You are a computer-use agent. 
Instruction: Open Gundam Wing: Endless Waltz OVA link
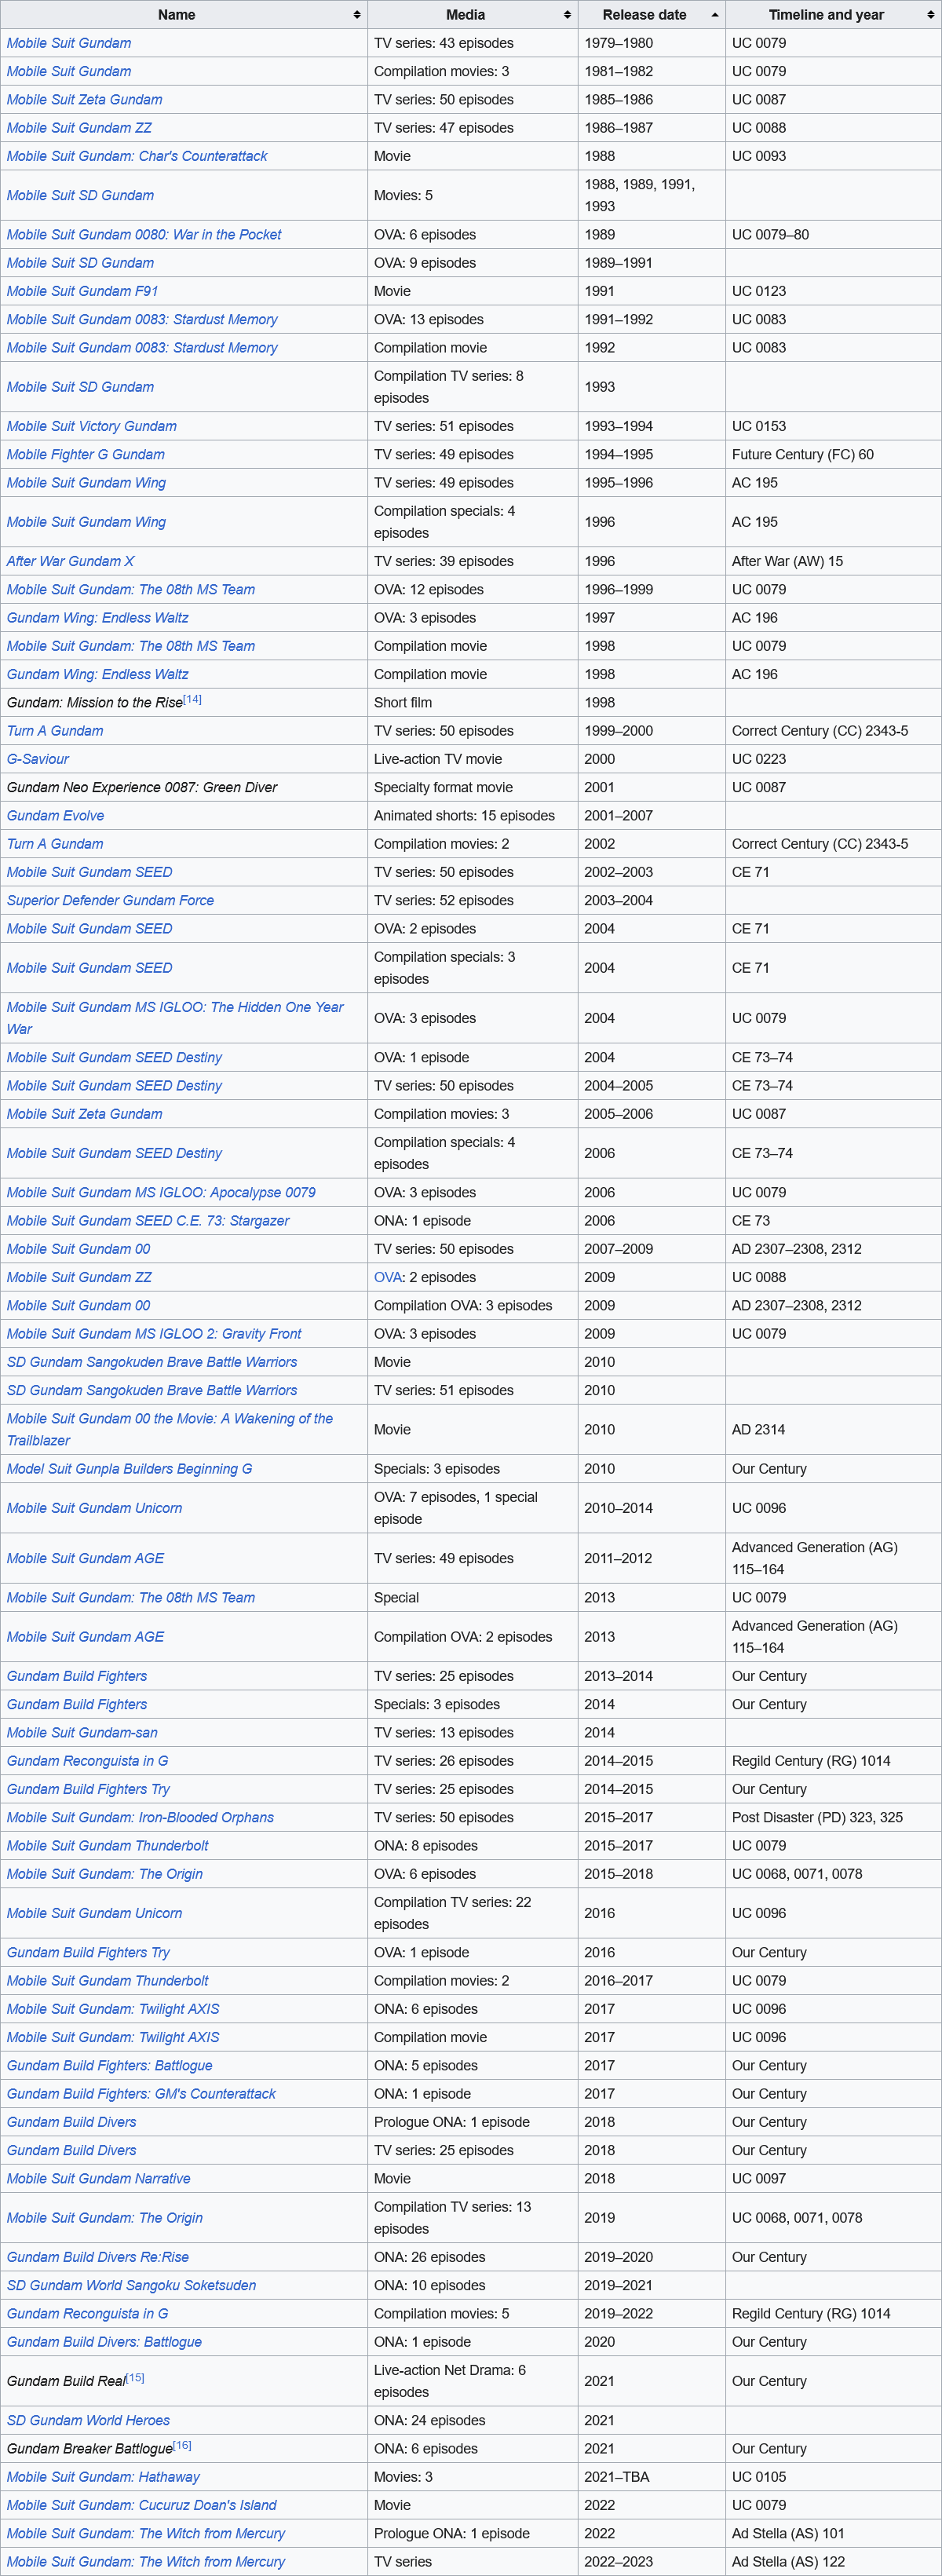[97, 618]
